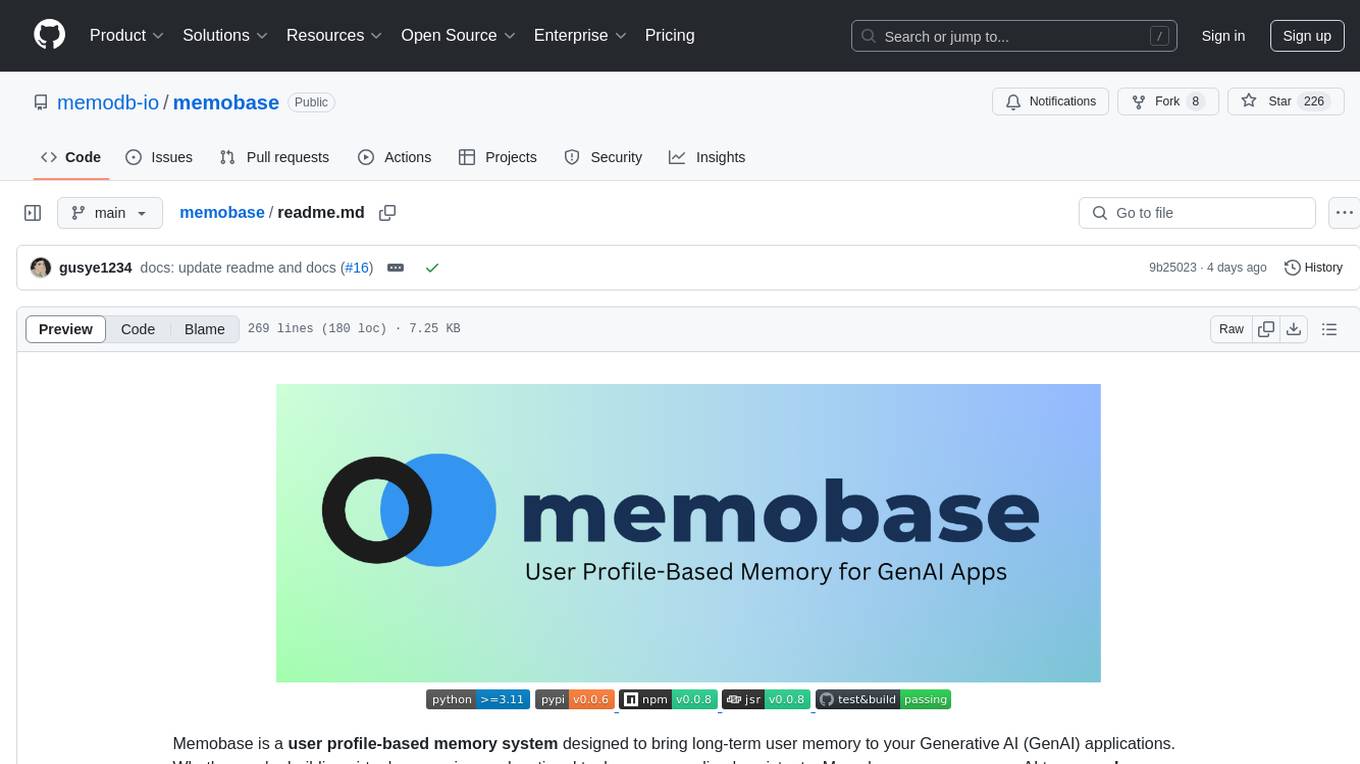
Task: Copy raw file contents icon
Action: tap(1266, 329)
